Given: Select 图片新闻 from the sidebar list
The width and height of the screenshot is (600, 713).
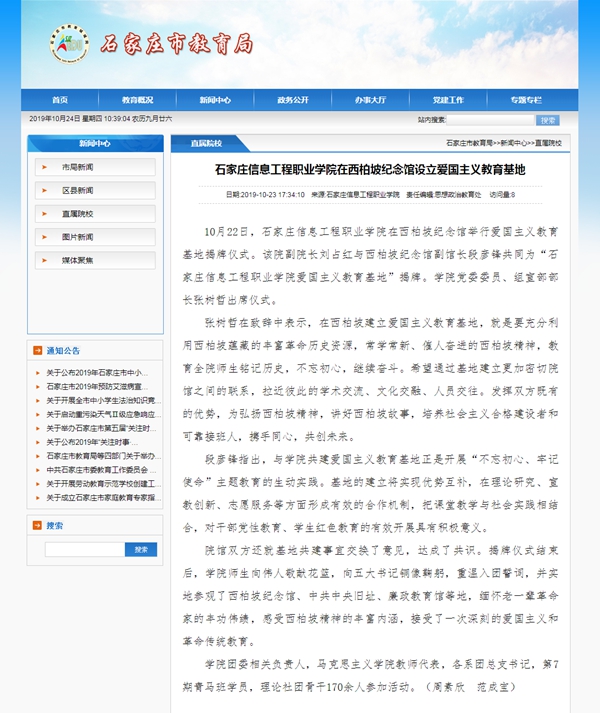Looking at the screenshot, I should (78, 237).
